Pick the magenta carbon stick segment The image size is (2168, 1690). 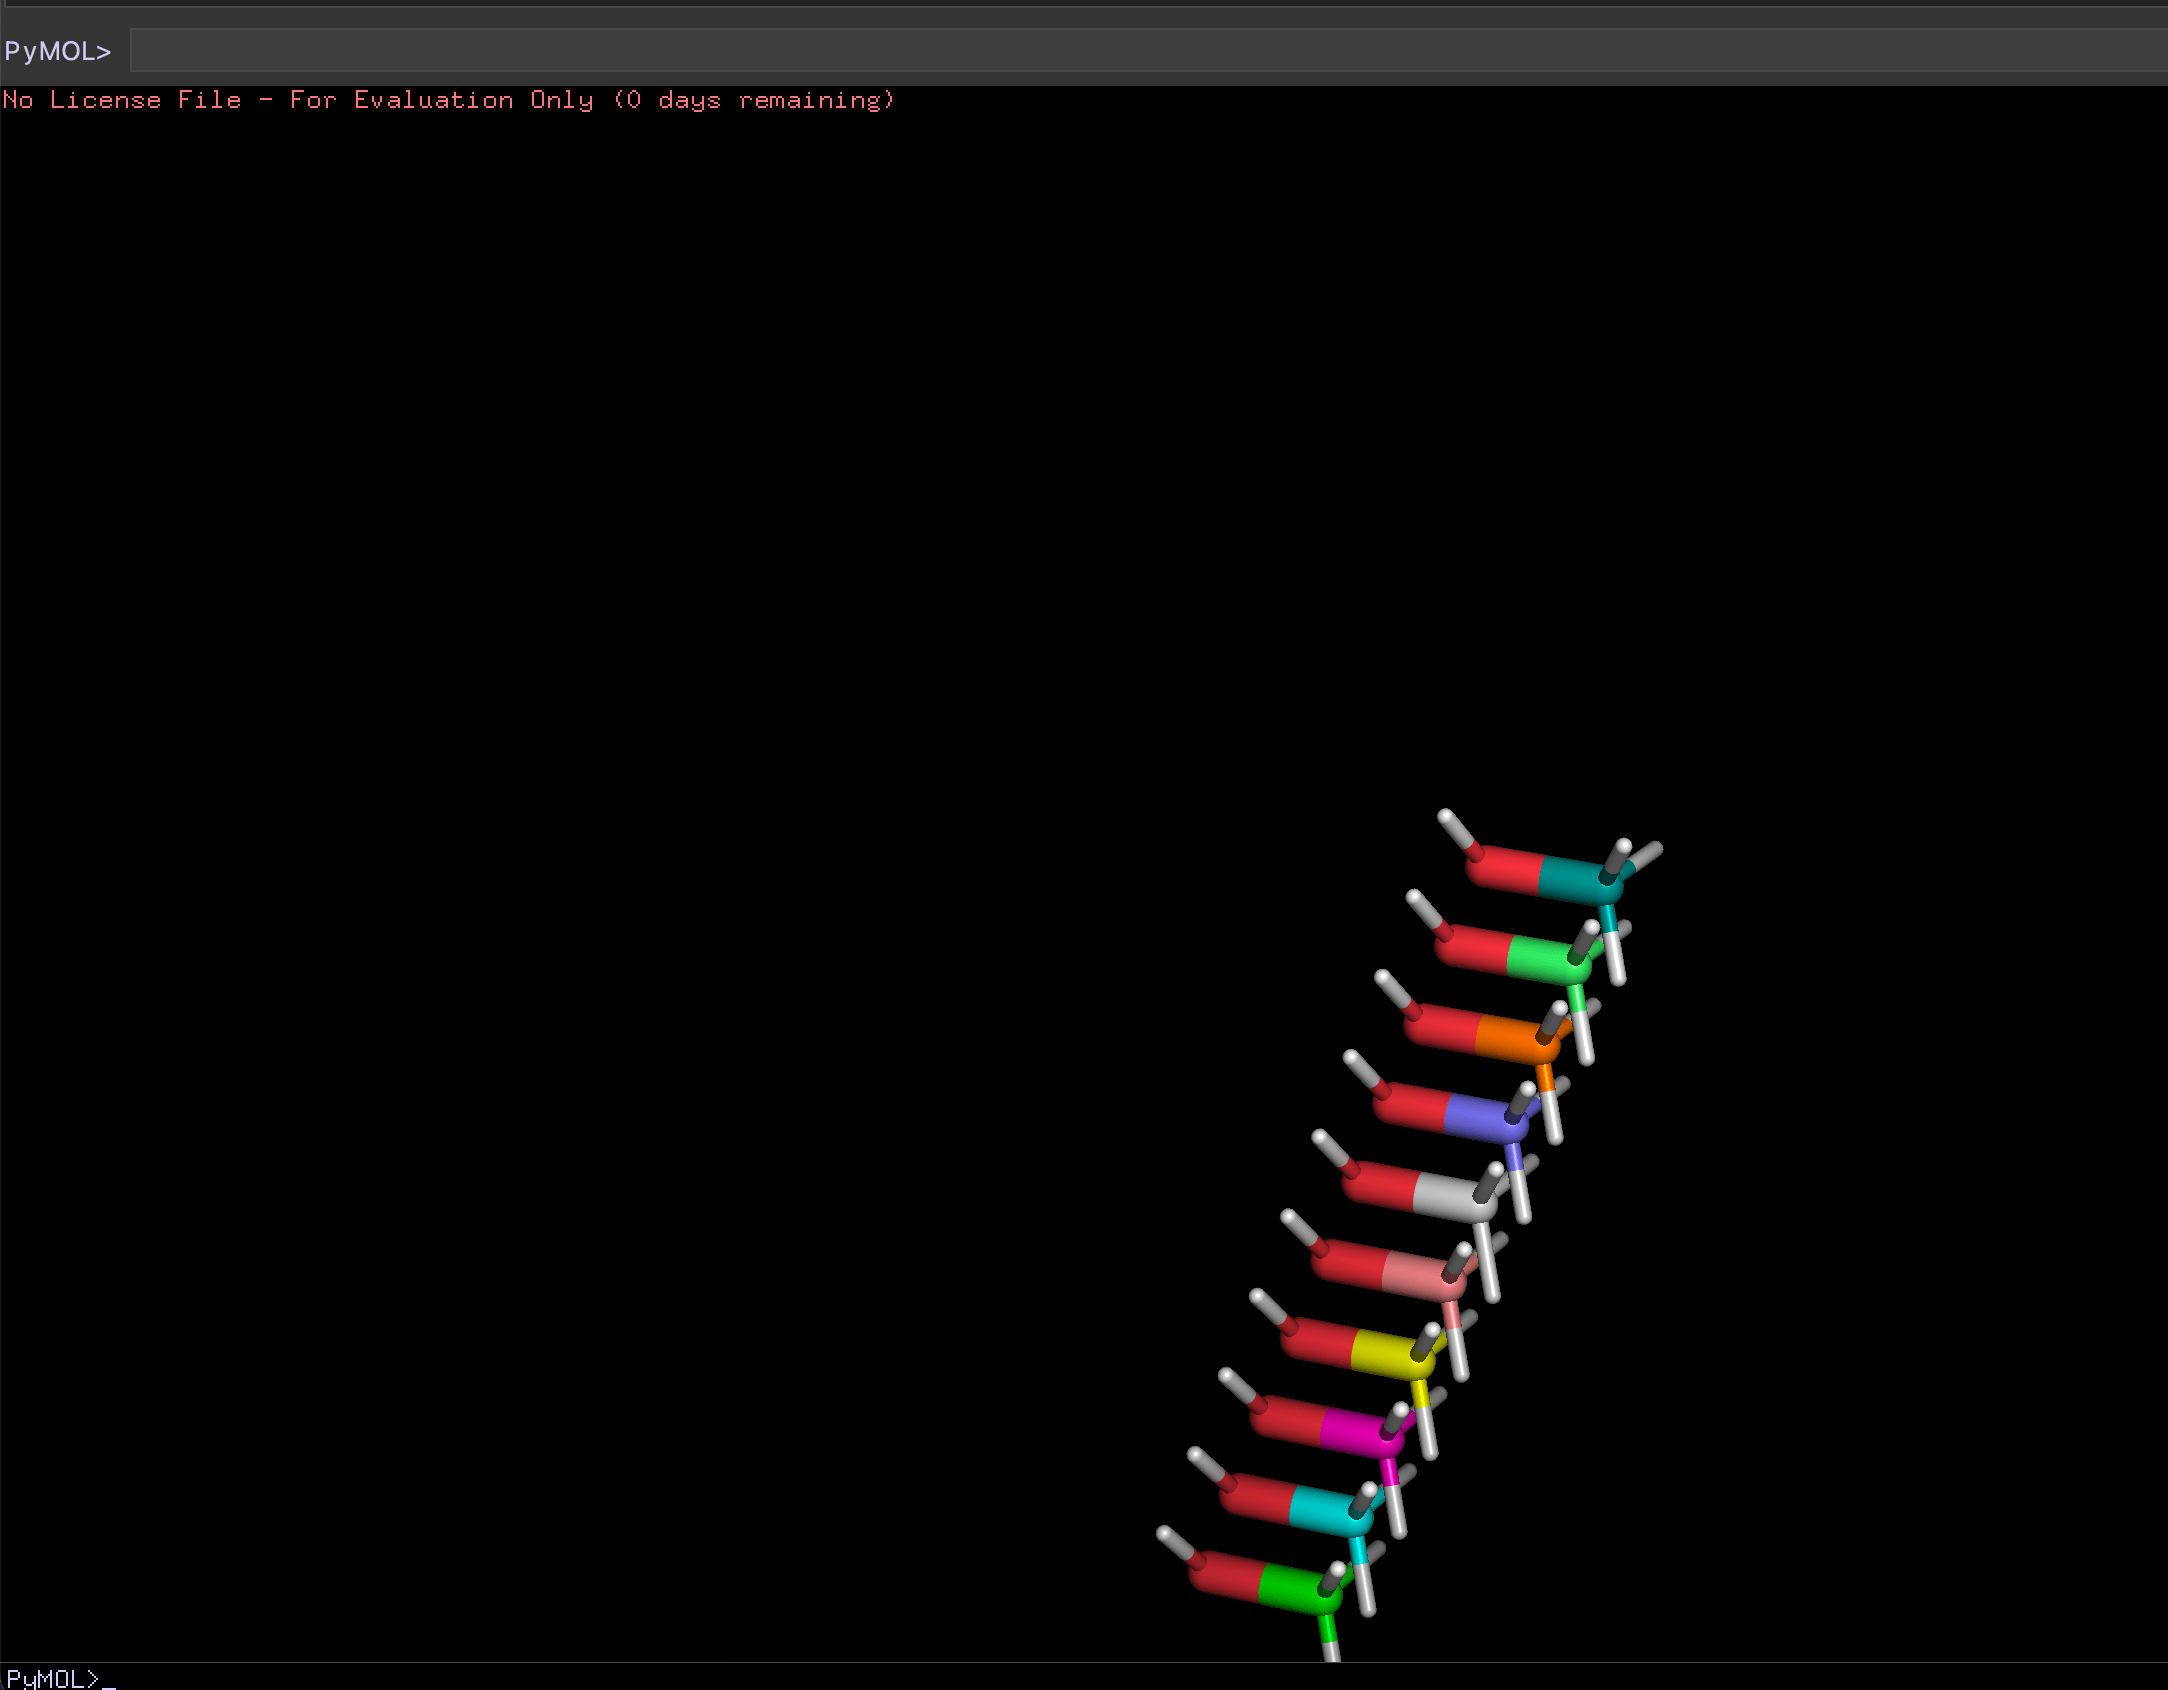(x=1353, y=1431)
